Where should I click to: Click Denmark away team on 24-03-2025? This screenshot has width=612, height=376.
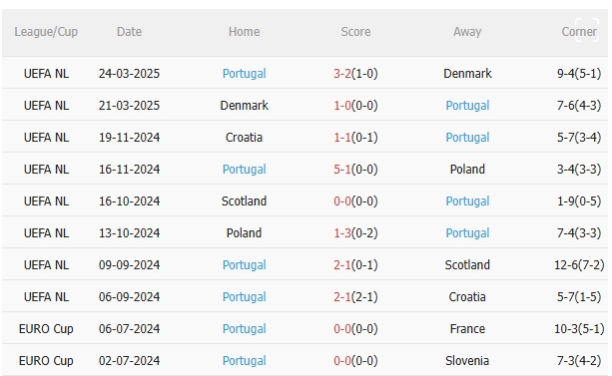tap(467, 73)
